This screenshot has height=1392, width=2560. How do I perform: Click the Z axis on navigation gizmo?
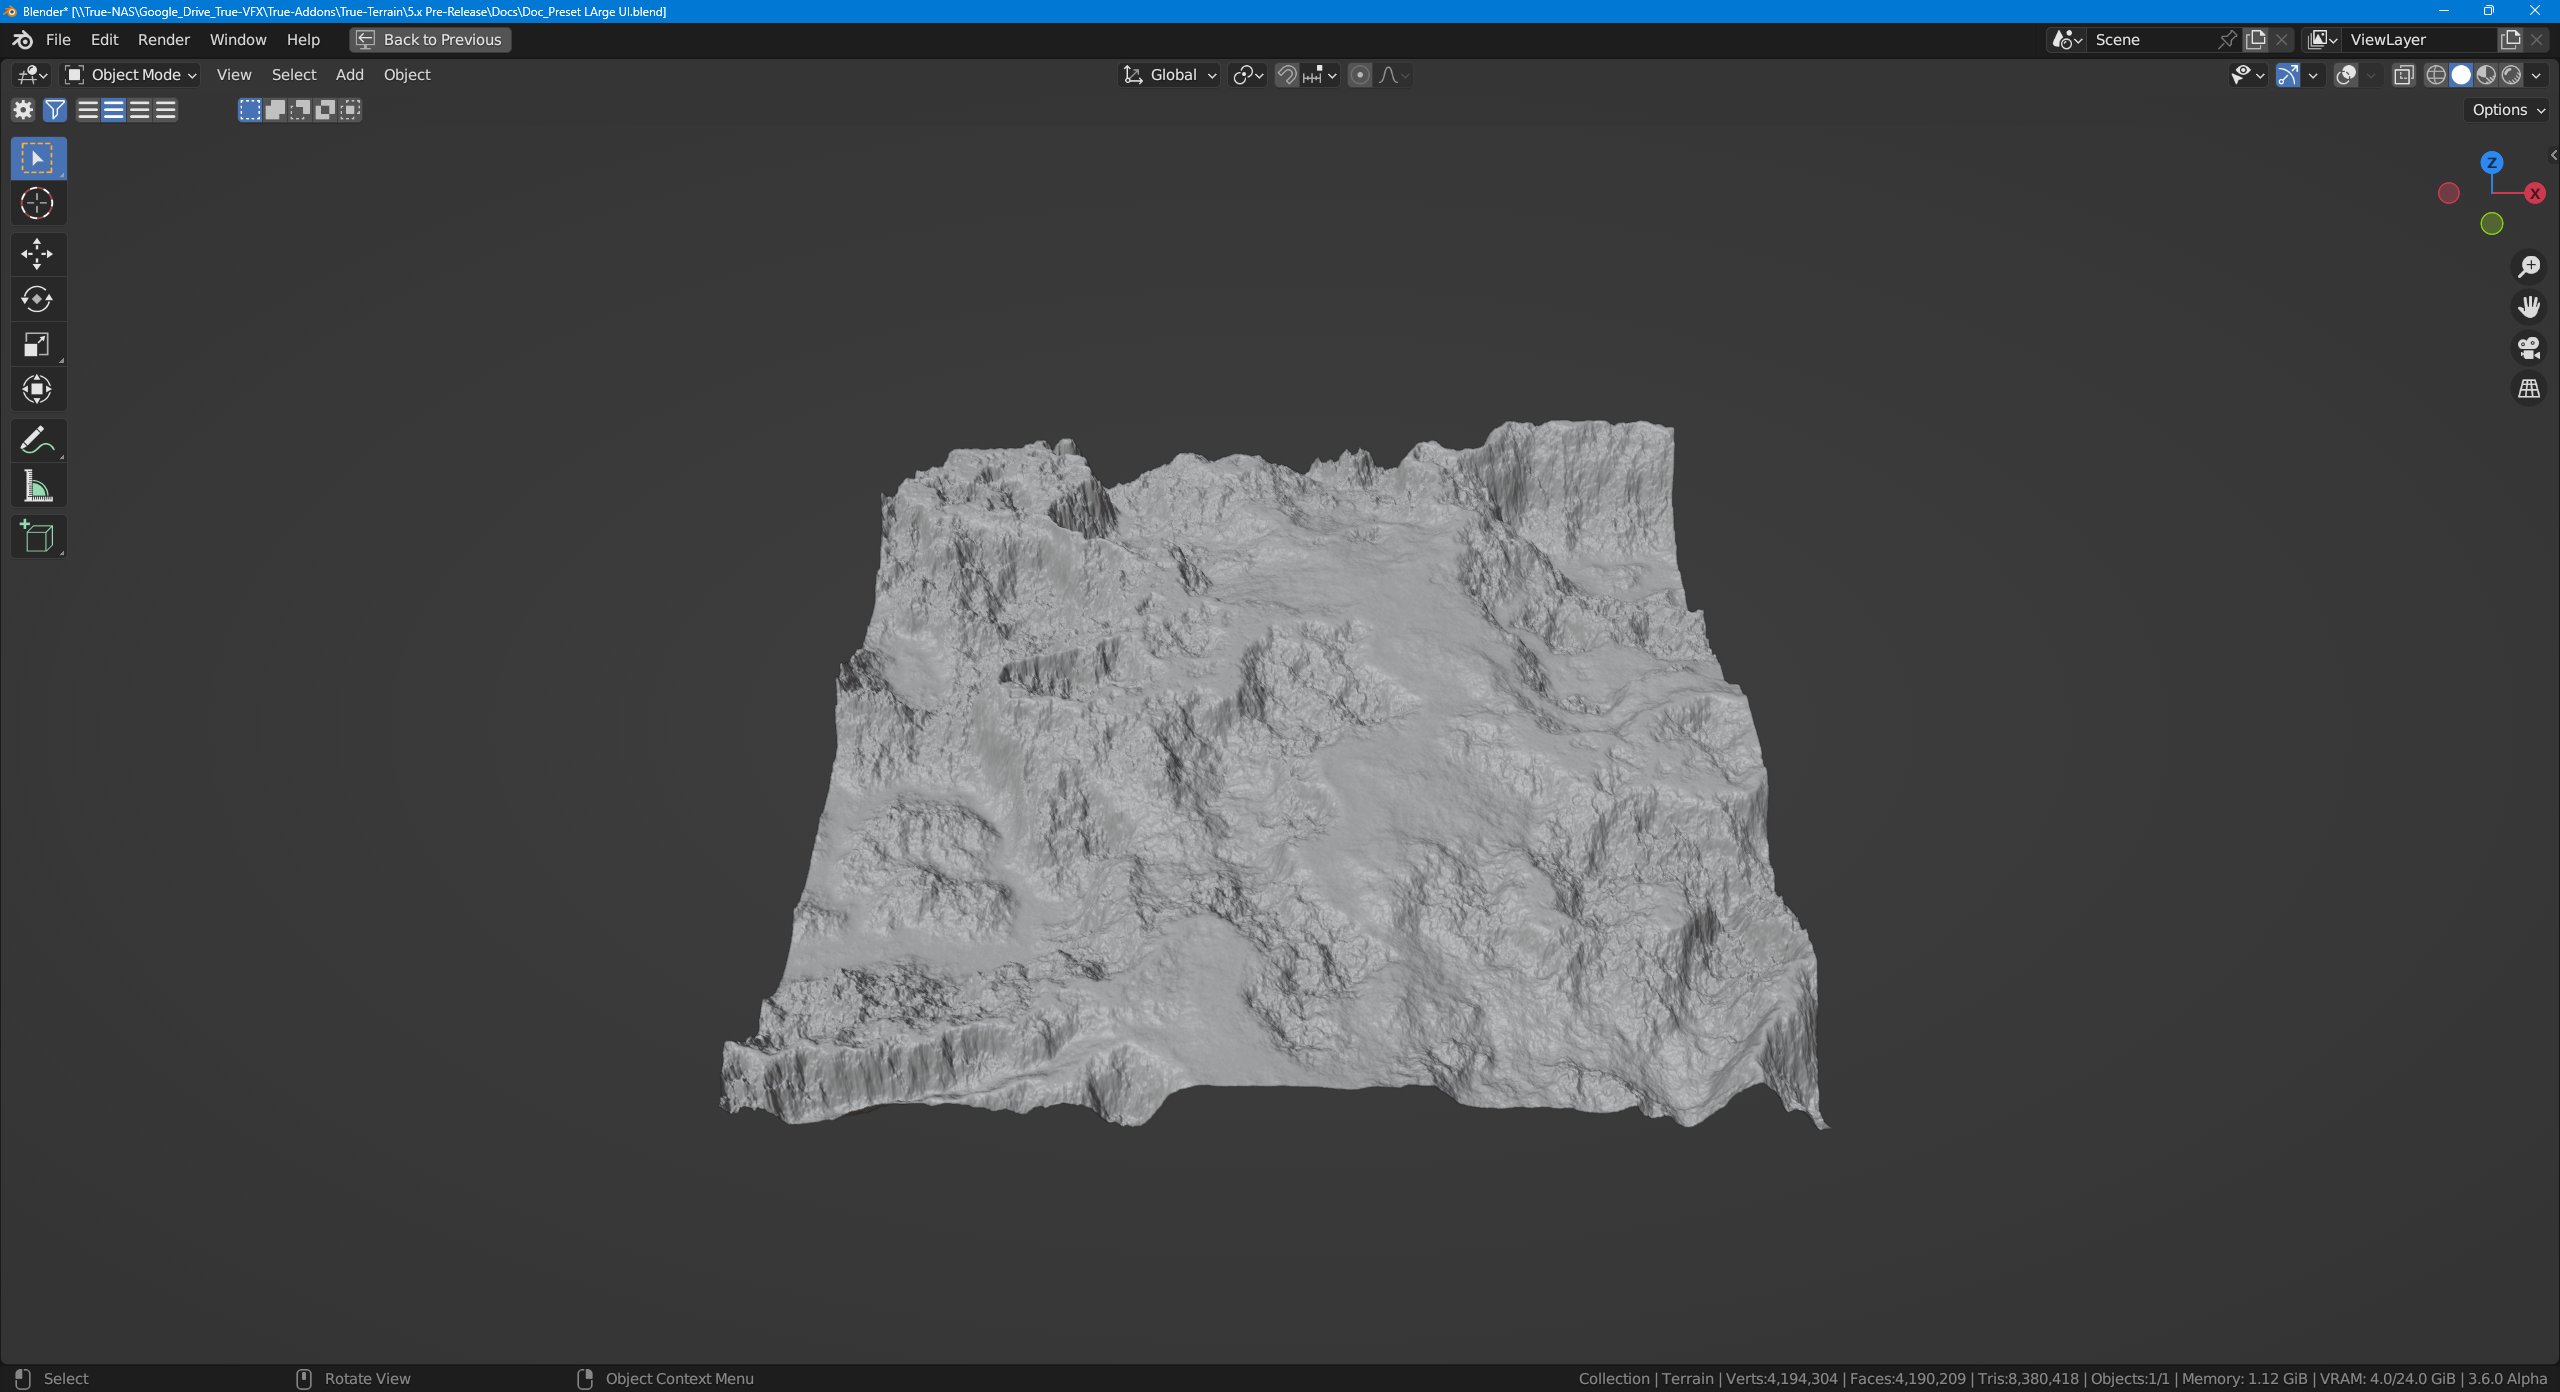[2491, 162]
